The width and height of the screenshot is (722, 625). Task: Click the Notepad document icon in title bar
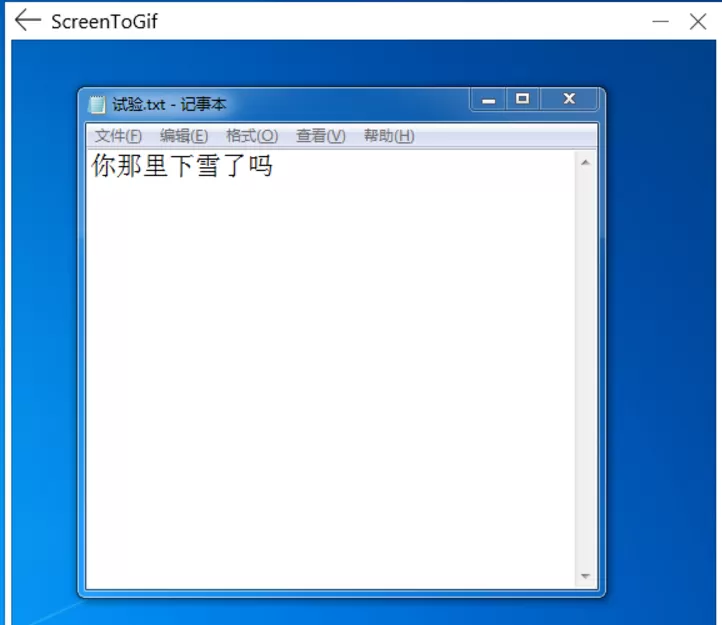[x=96, y=105]
